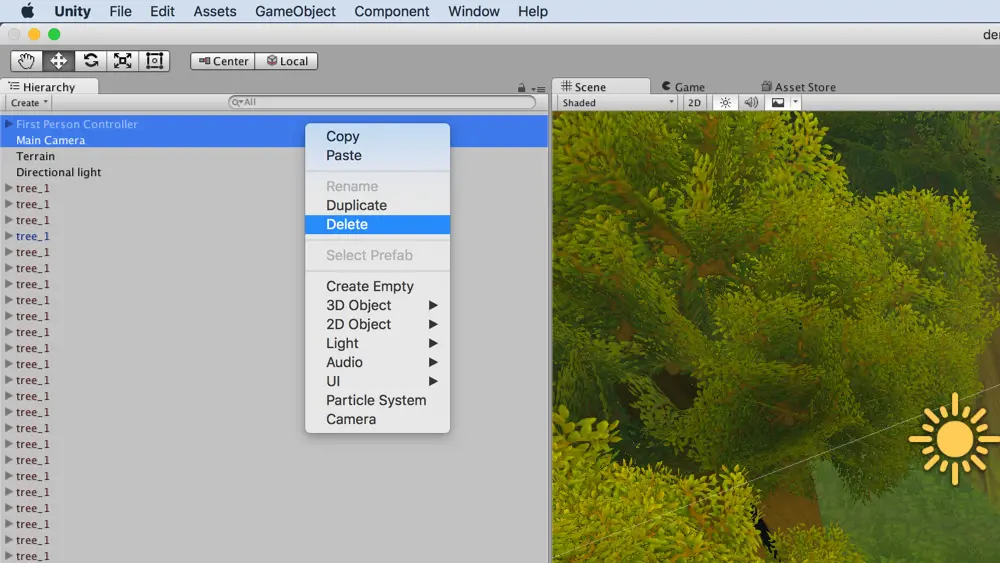The height and width of the screenshot is (563, 1000).
Task: Choose Duplicate from context menu
Action: (378, 205)
